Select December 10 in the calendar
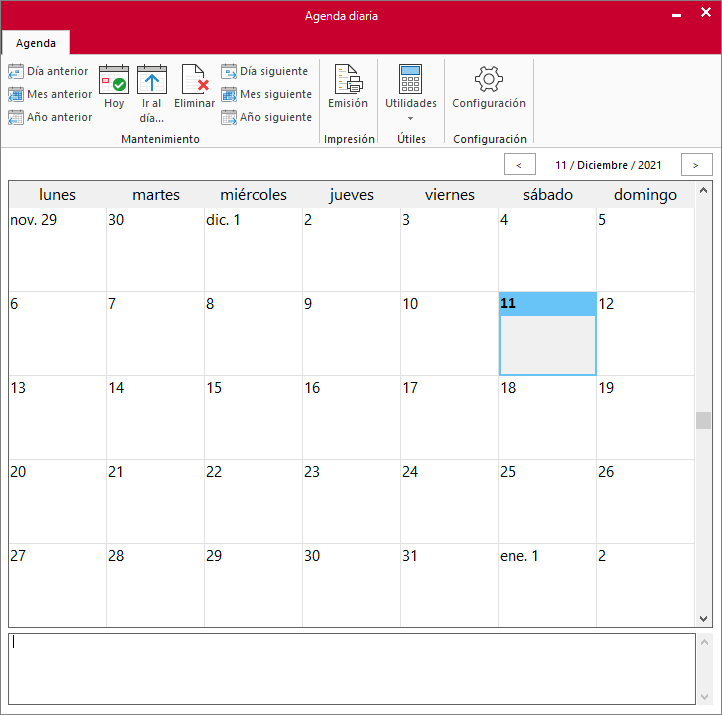This screenshot has height=715, width=722. click(449, 334)
